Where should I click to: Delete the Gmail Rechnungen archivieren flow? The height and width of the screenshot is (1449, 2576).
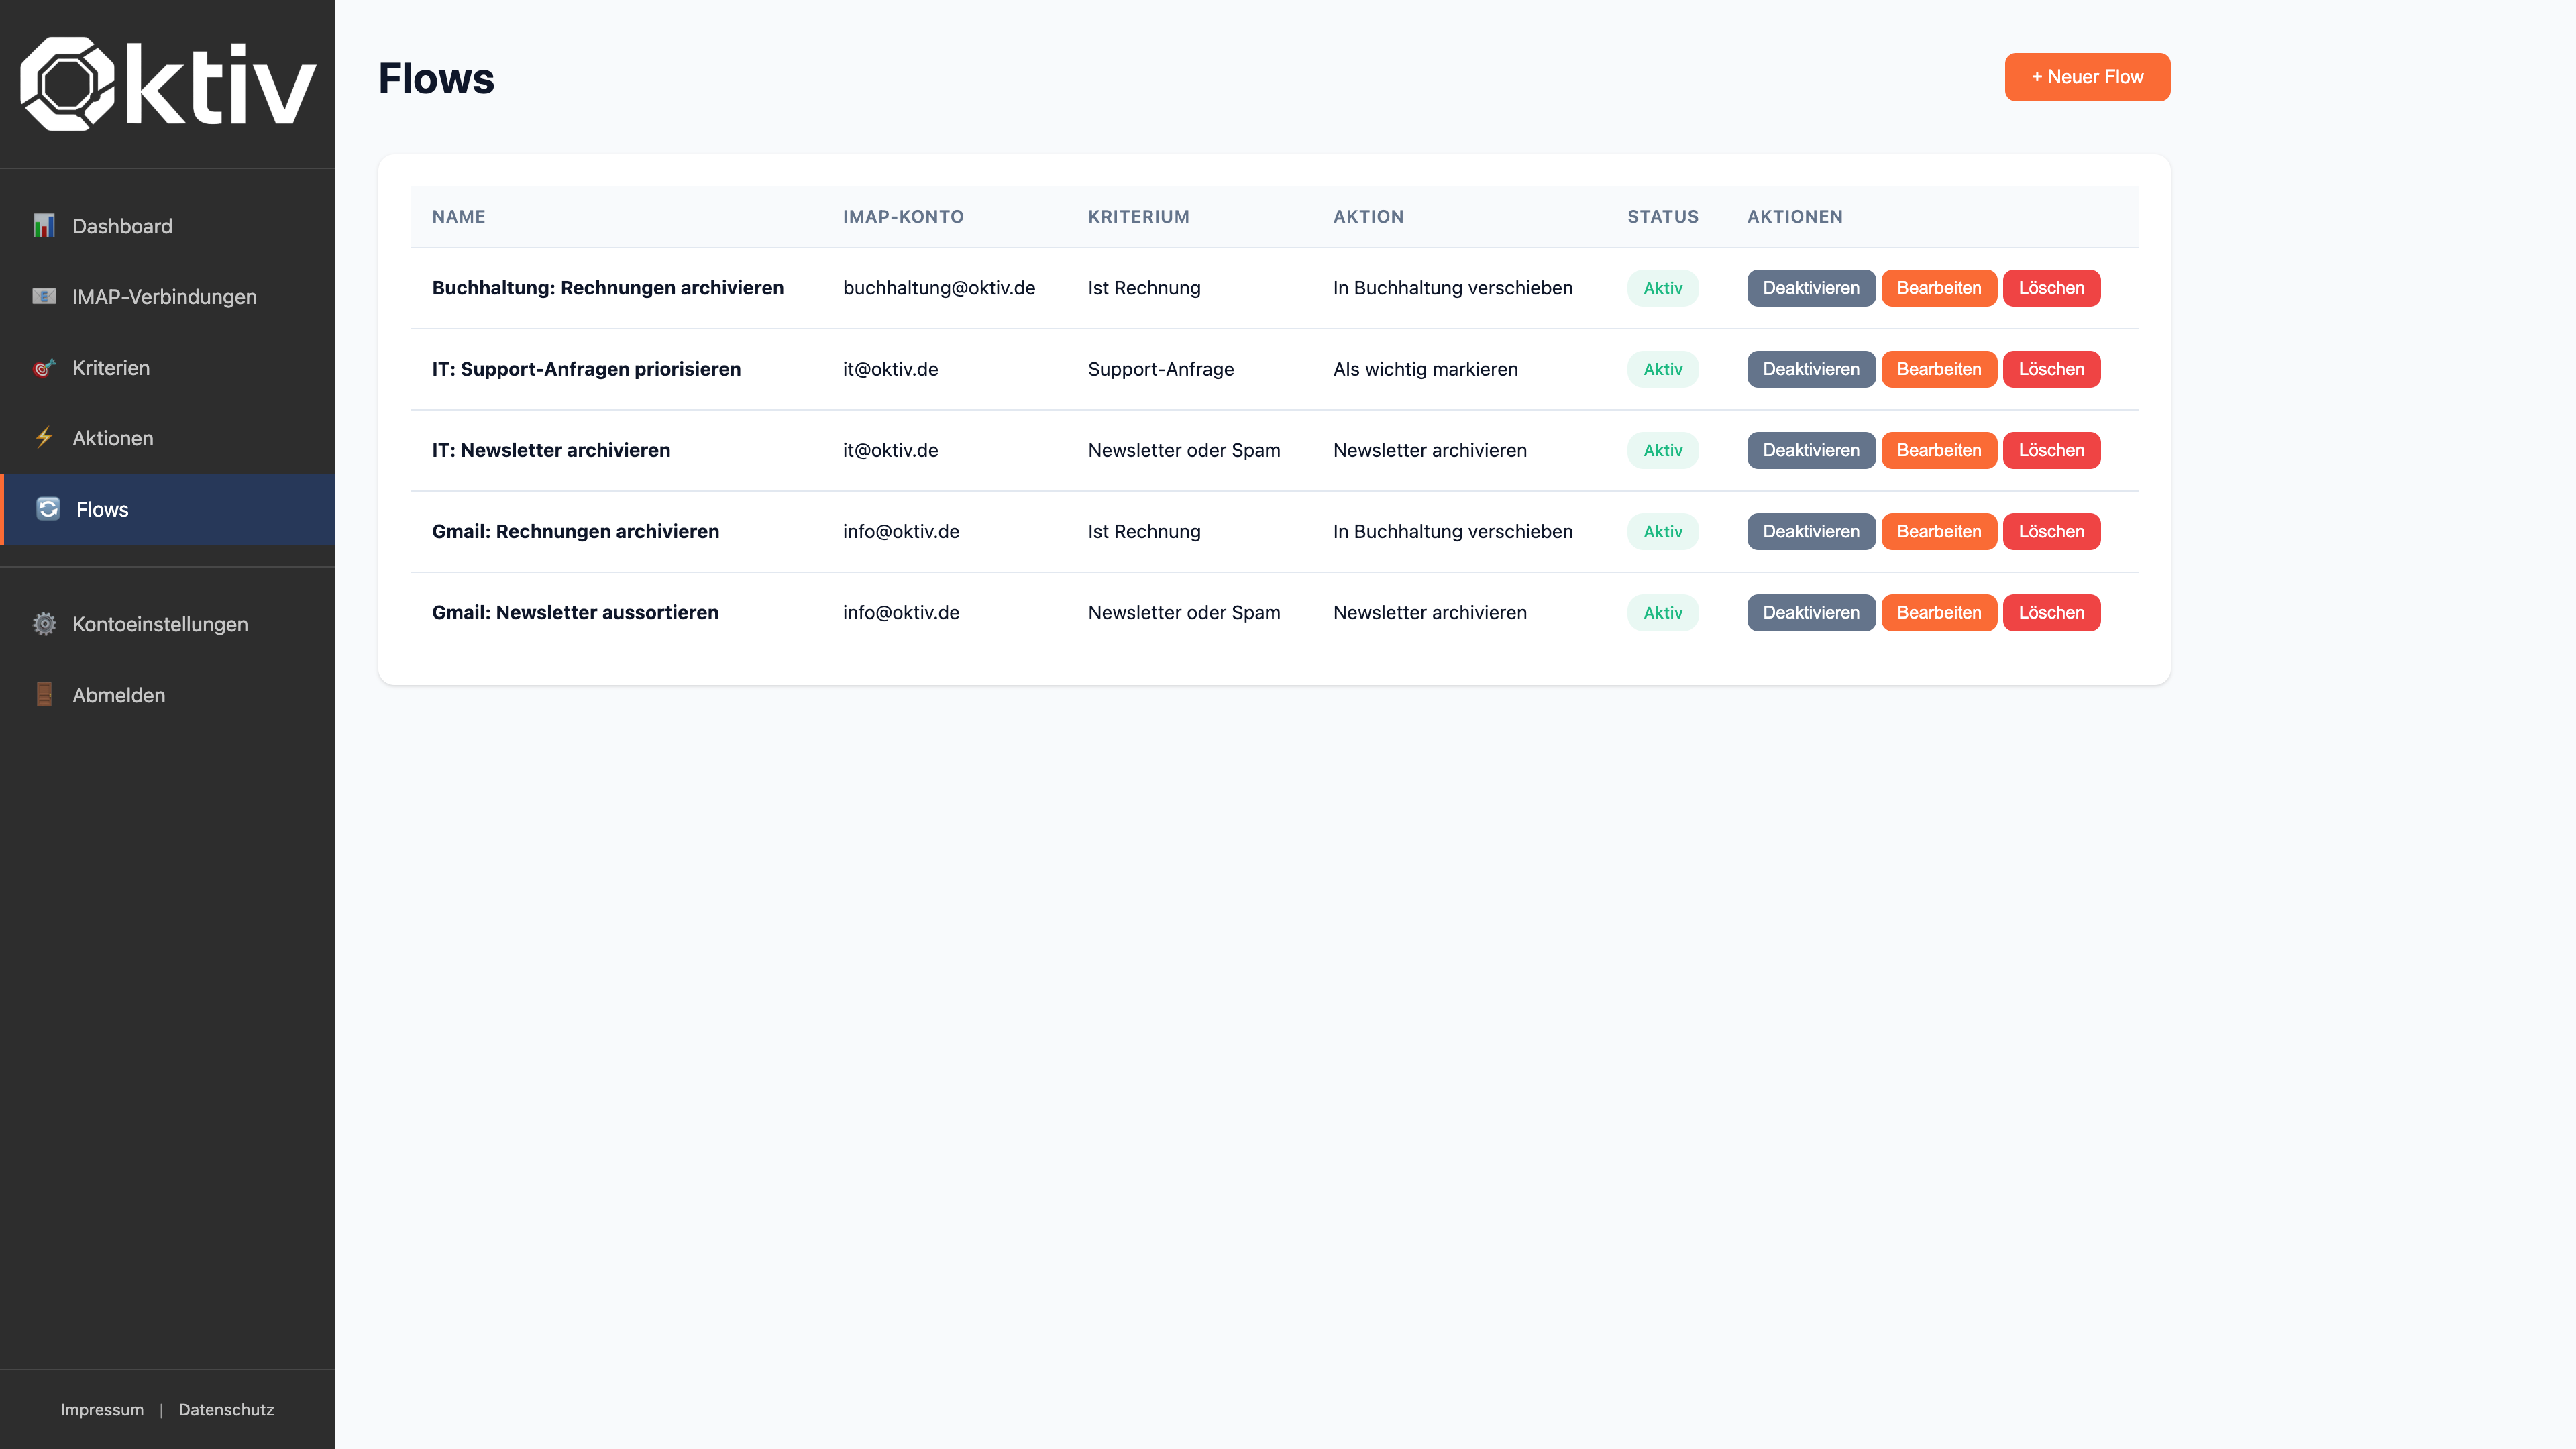(x=2050, y=532)
